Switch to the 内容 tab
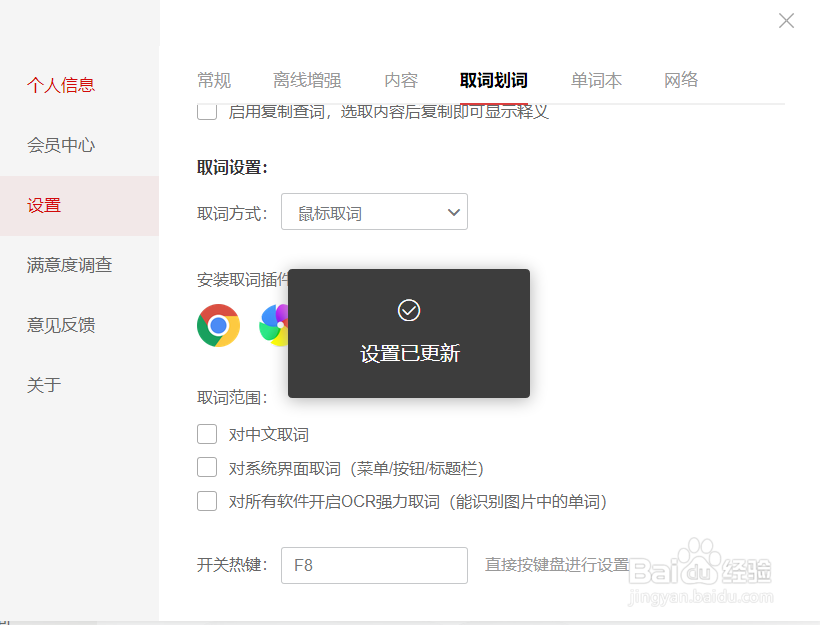This screenshot has width=820, height=625. [x=400, y=80]
